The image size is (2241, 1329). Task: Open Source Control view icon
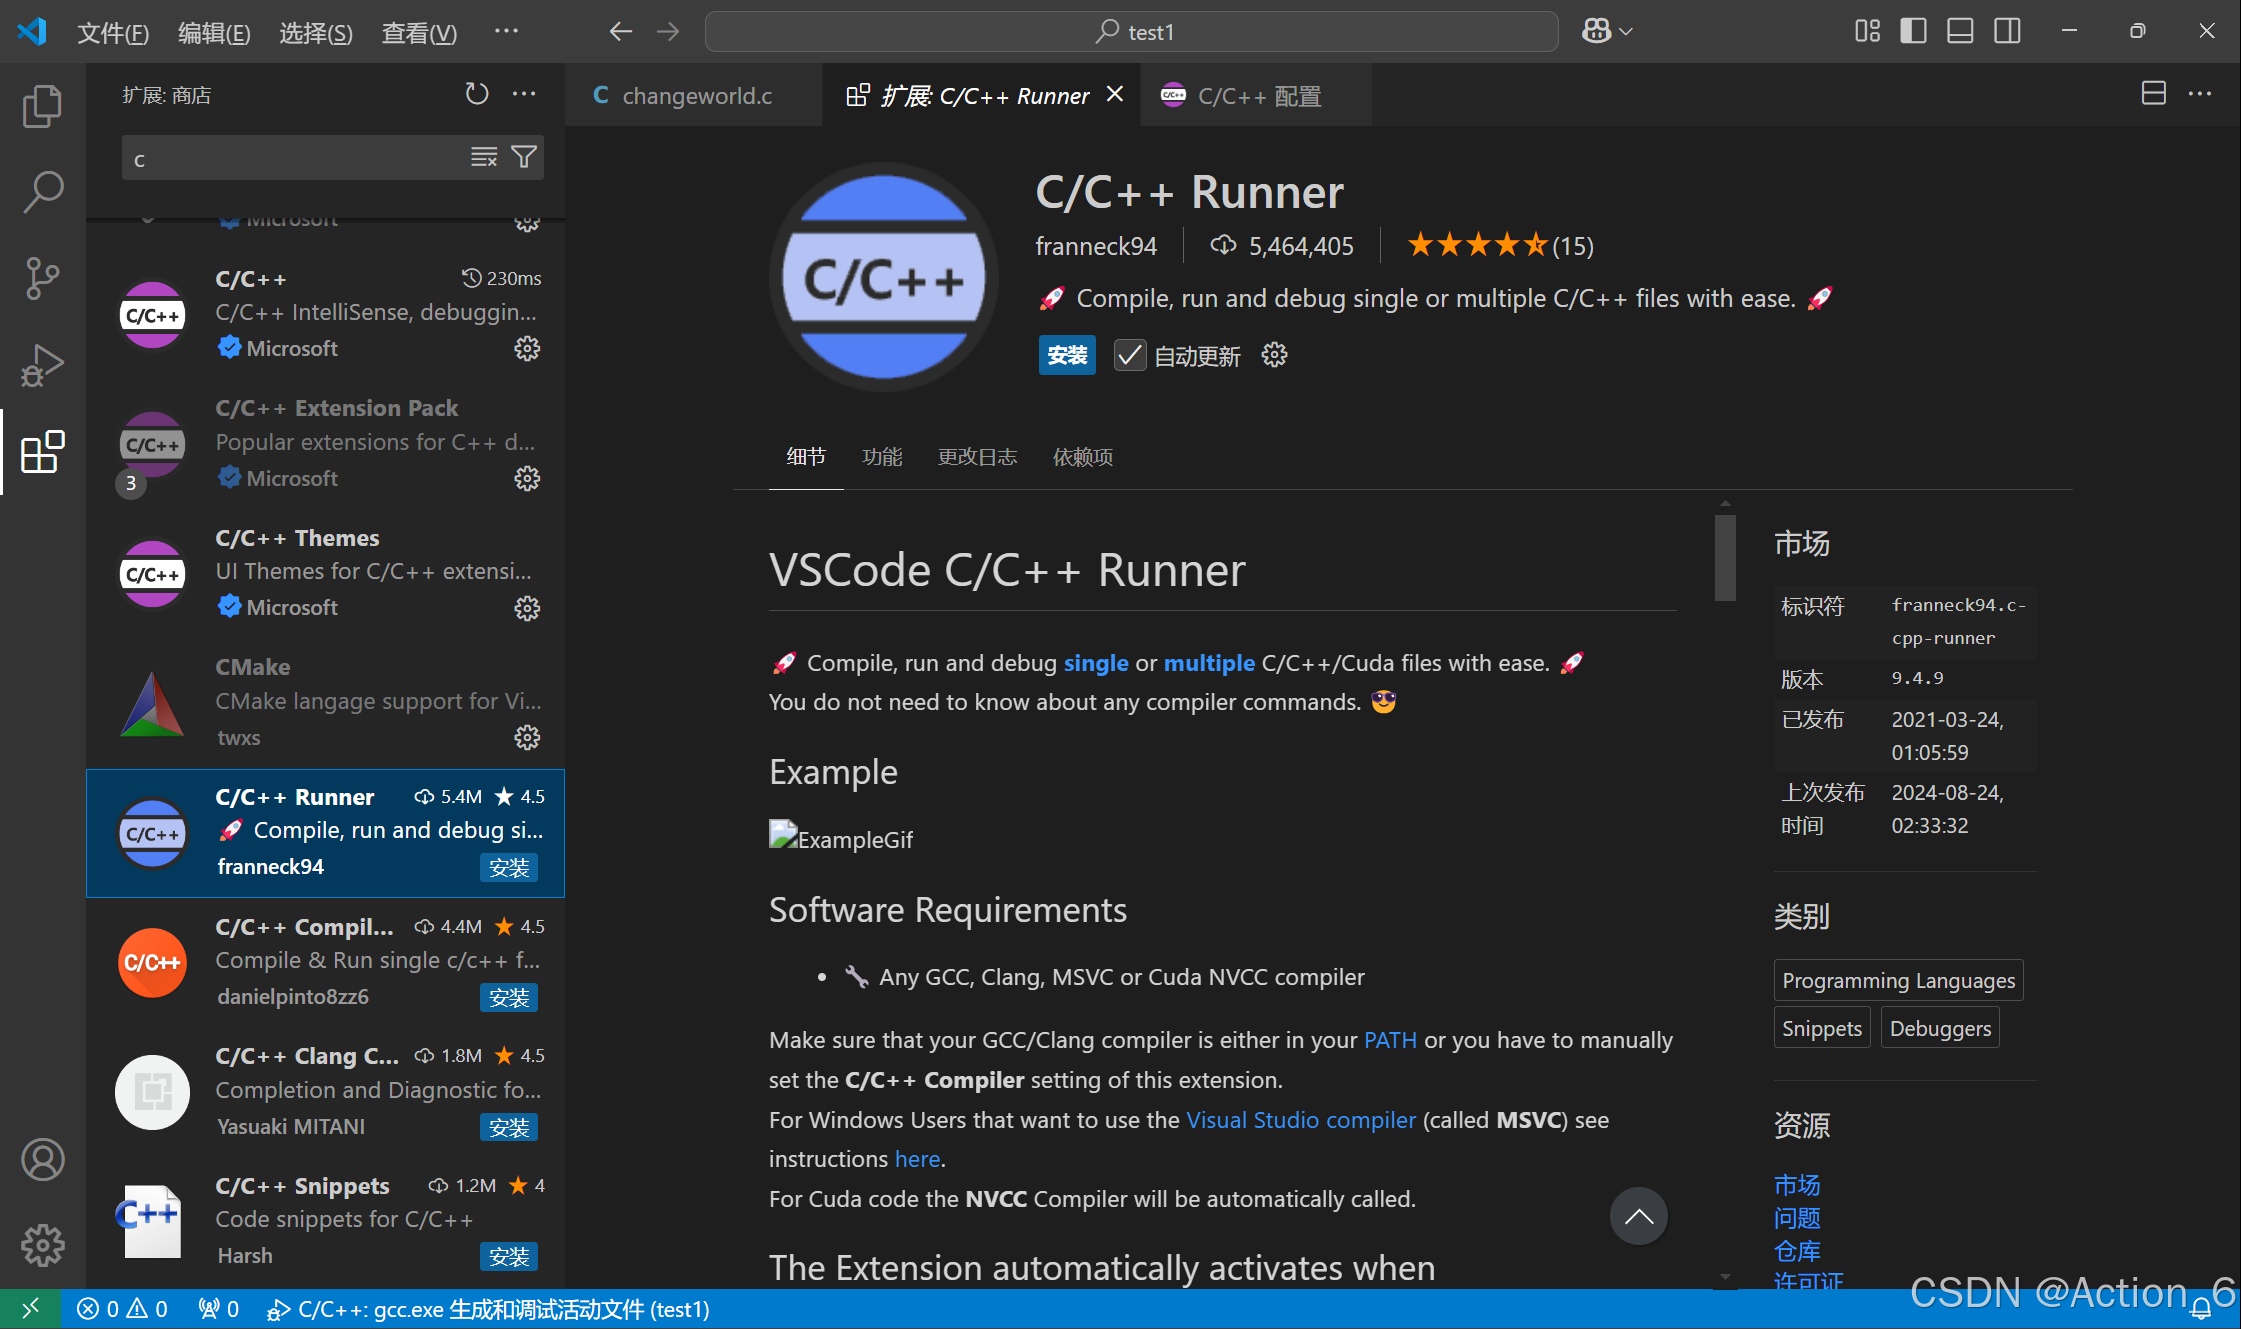tap(42, 278)
